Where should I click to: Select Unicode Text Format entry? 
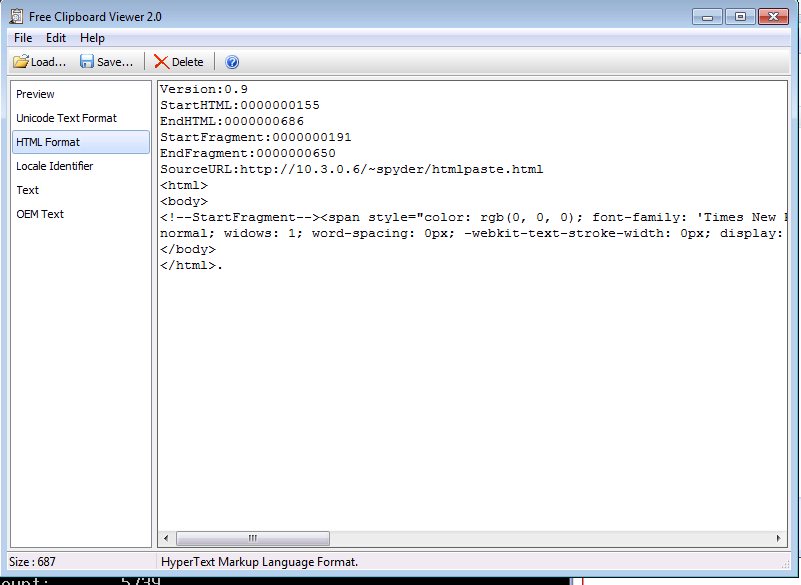click(x=81, y=118)
